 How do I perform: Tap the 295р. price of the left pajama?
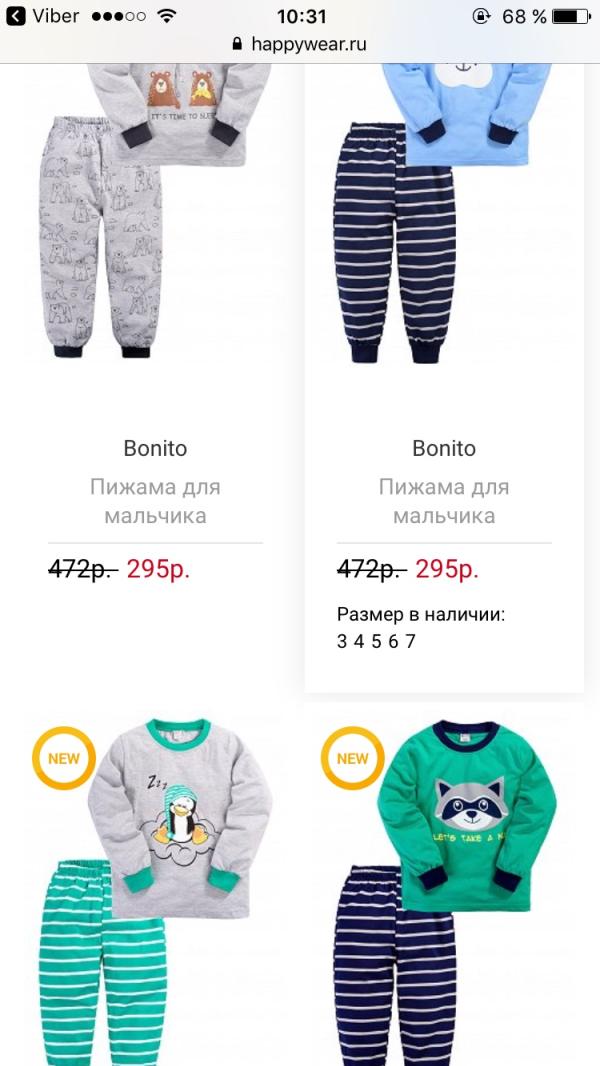click(158, 569)
